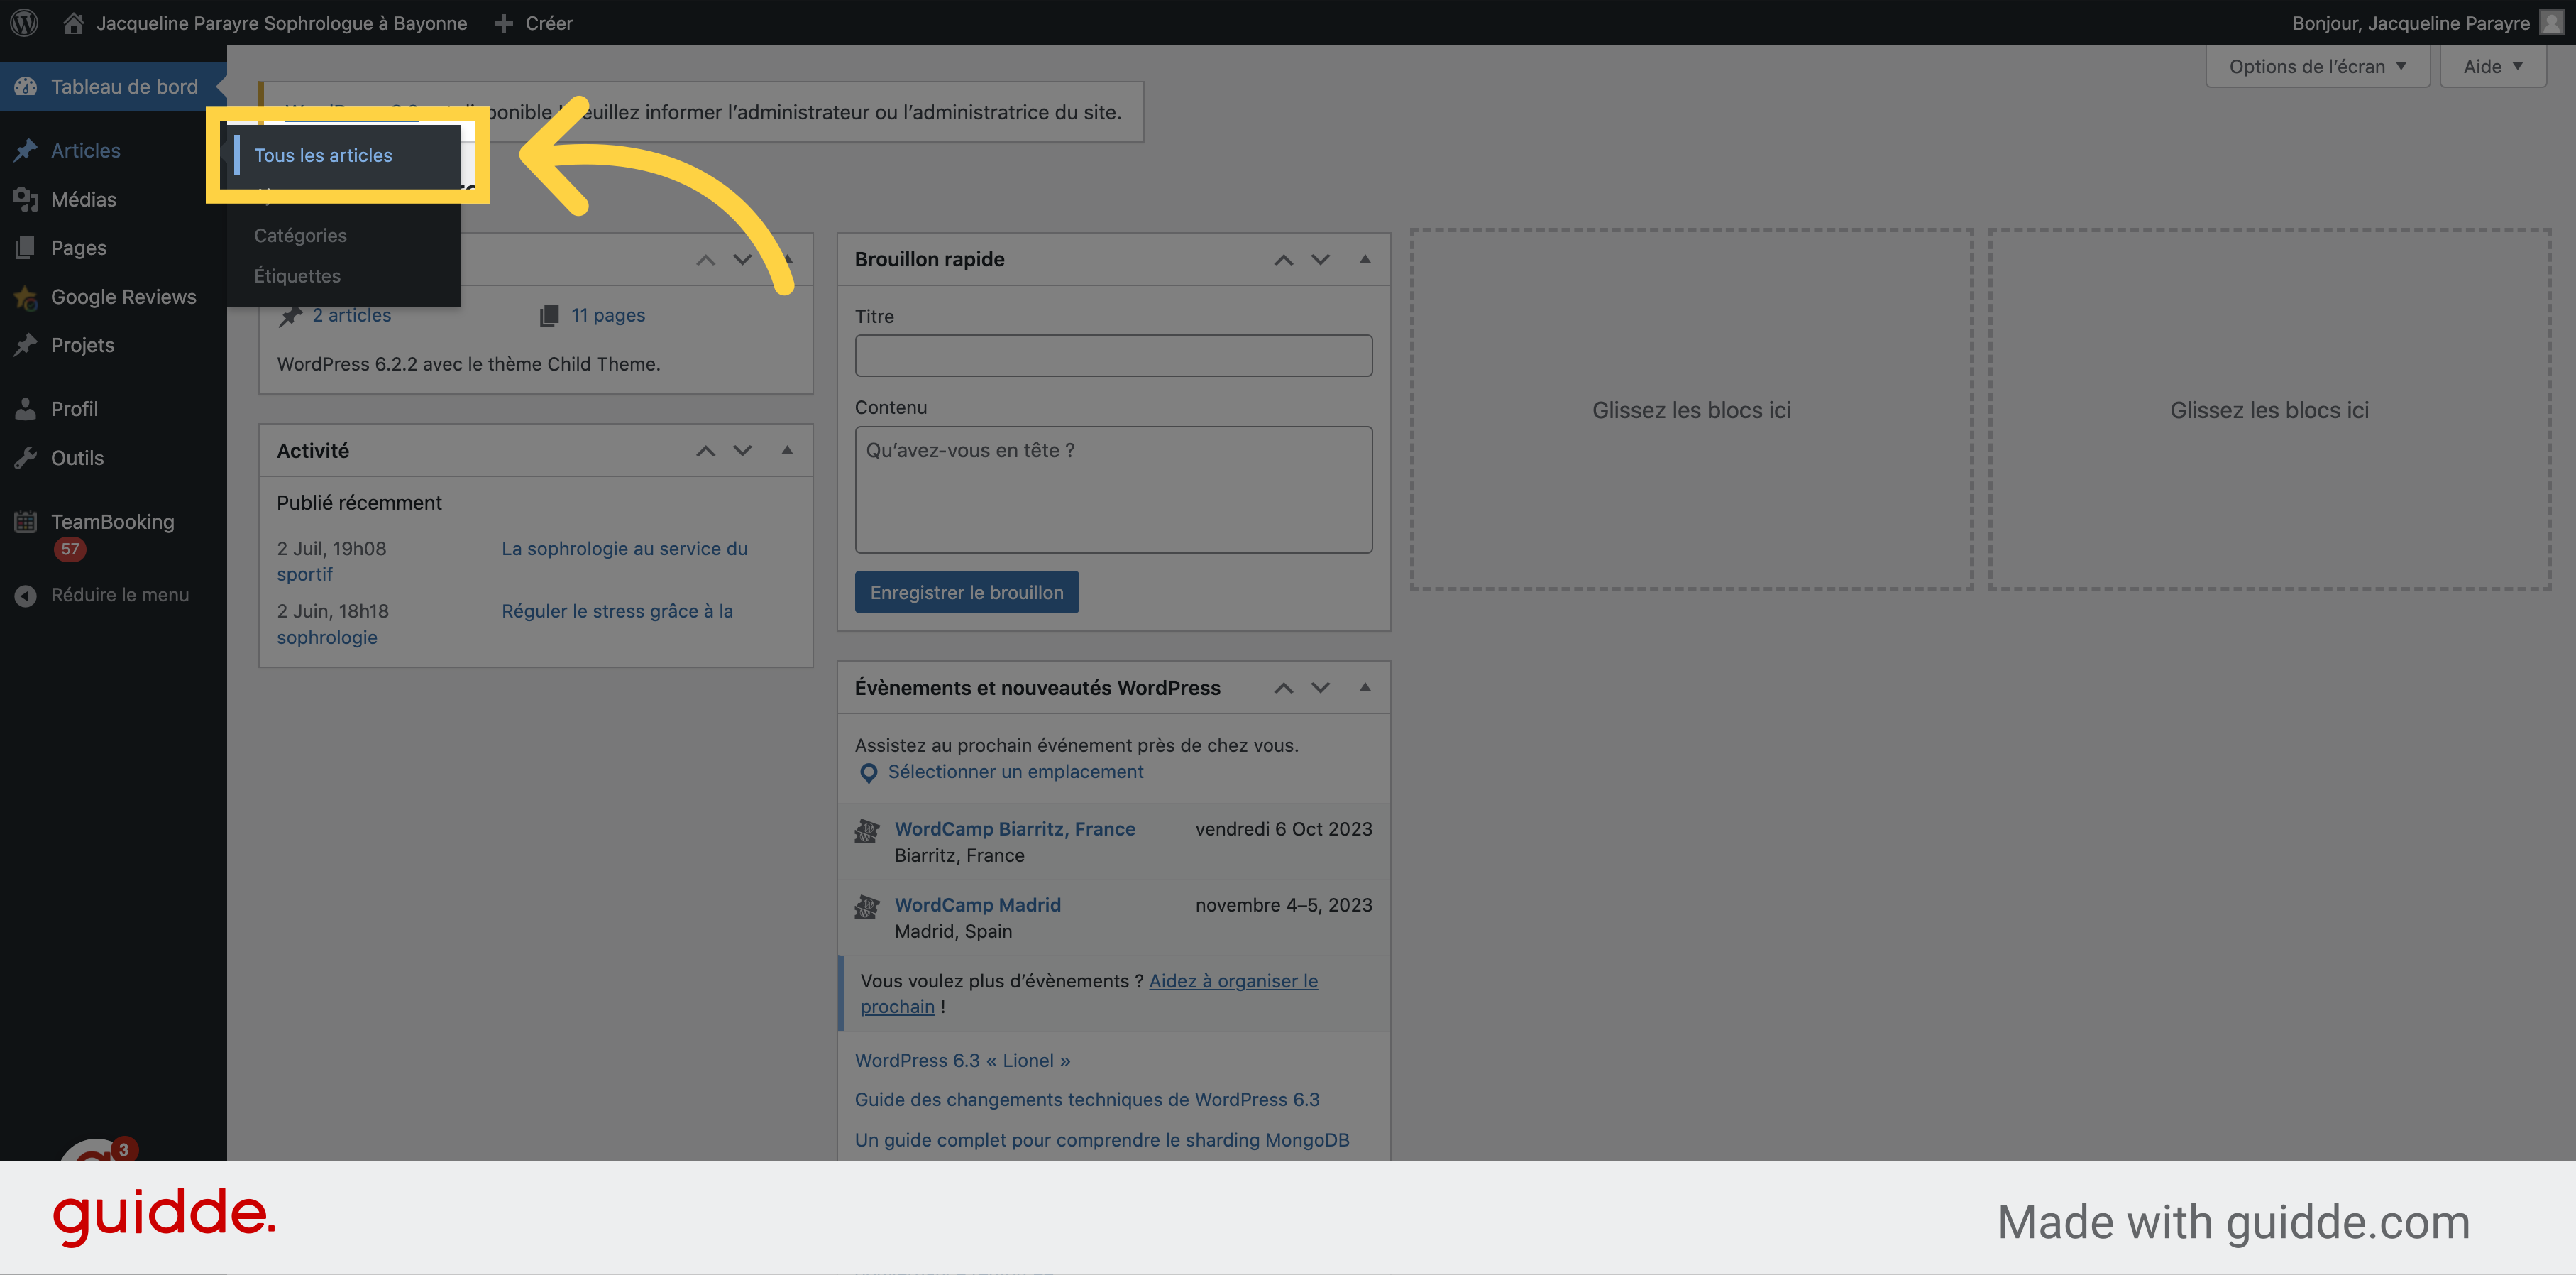Open Google Reviews in the sidebar

tap(113, 297)
